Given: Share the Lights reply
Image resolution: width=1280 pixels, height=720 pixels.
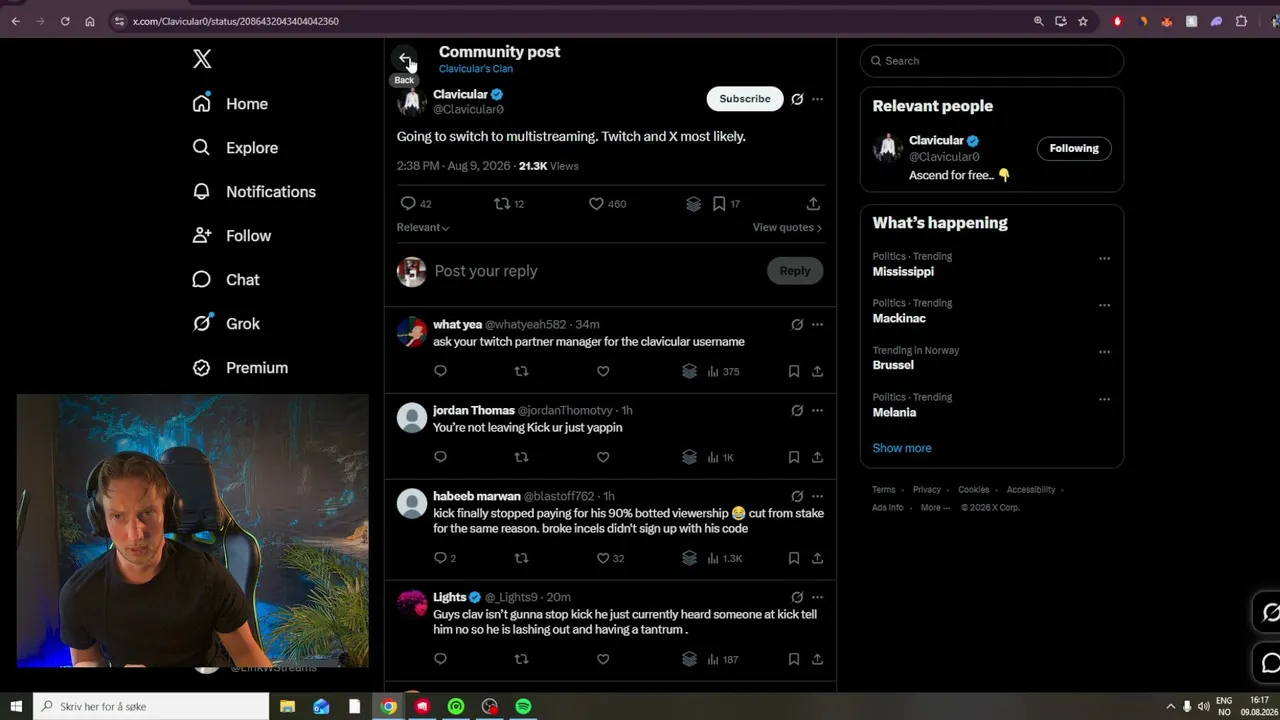Looking at the screenshot, I should [x=817, y=659].
